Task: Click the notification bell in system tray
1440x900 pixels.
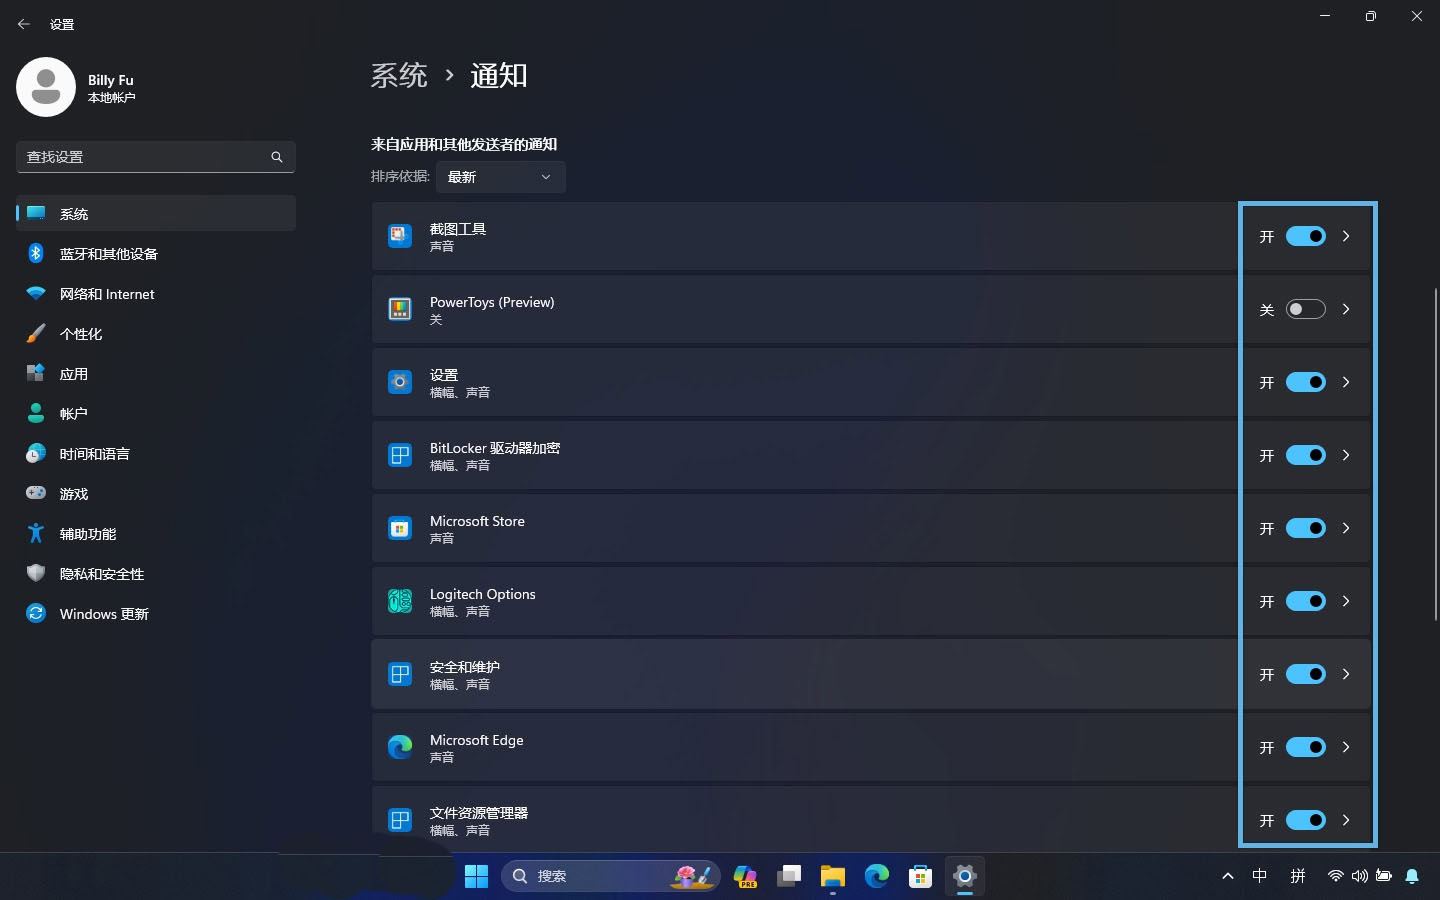Action: 1412,876
